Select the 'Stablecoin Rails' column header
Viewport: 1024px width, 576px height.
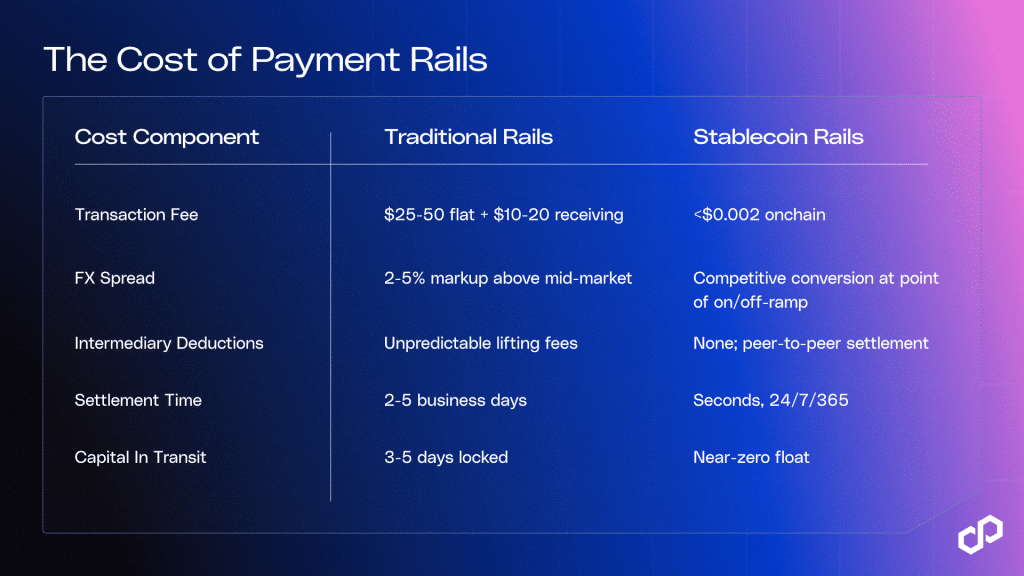pyautogui.click(x=778, y=137)
